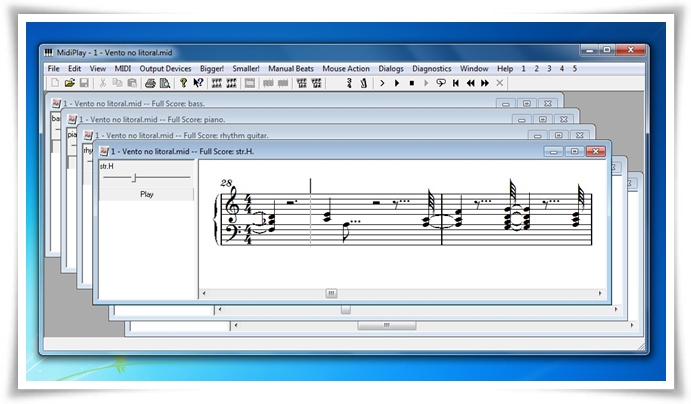691x404 pixels.
Task: Click the str.H score horizontal scrollbar thumb
Action: coord(331,293)
